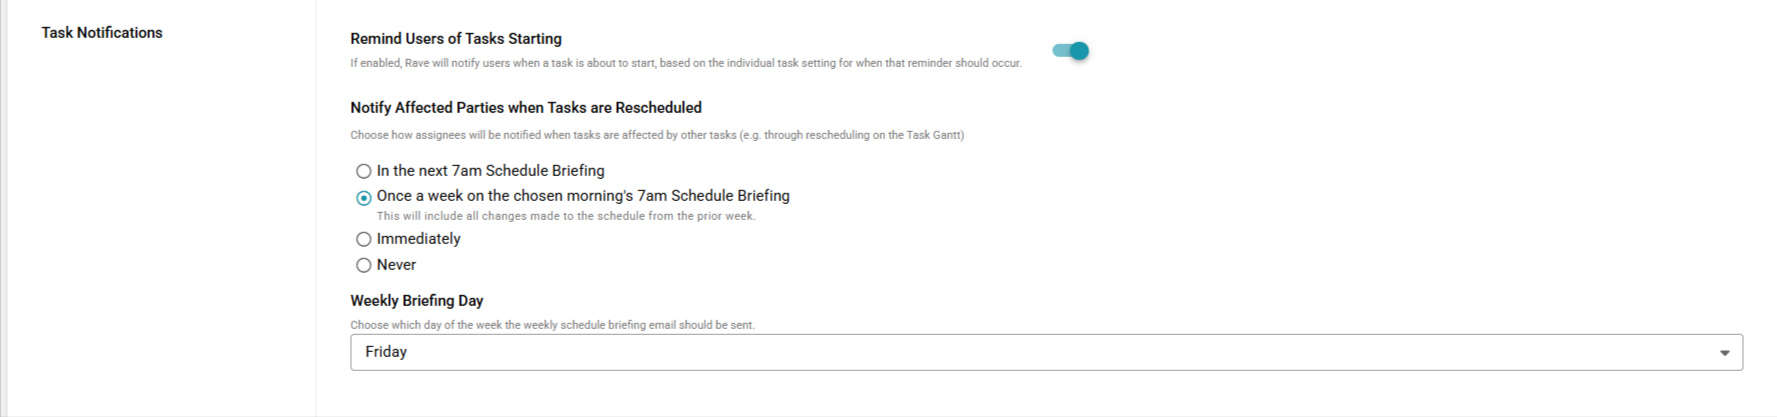The height and width of the screenshot is (417, 1777).
Task: Click the assignees notification description text
Action: tap(657, 135)
